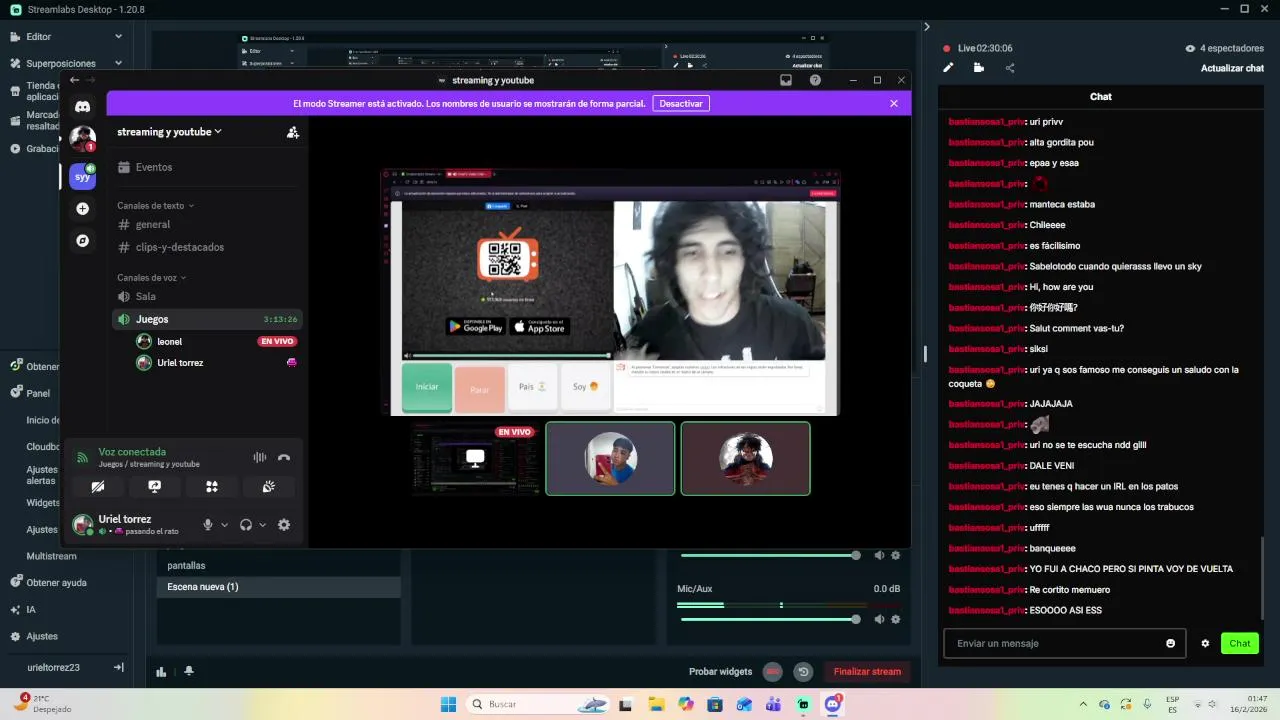Screen dimensions: 1280x720
Task: Dismiss the Streamer mode banner
Action: coord(894,103)
